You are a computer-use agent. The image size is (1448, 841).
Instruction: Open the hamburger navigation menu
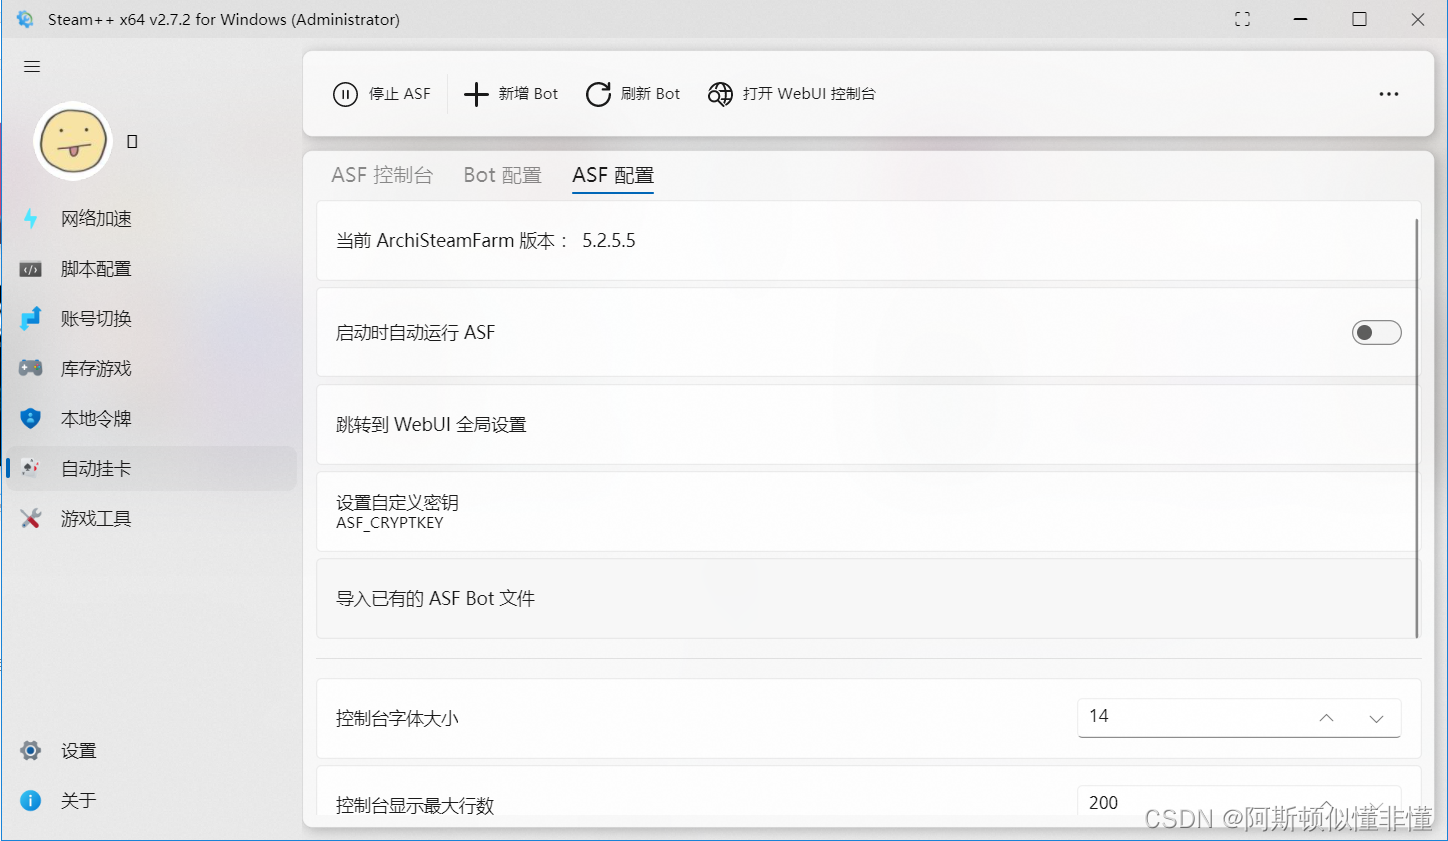coord(32,67)
